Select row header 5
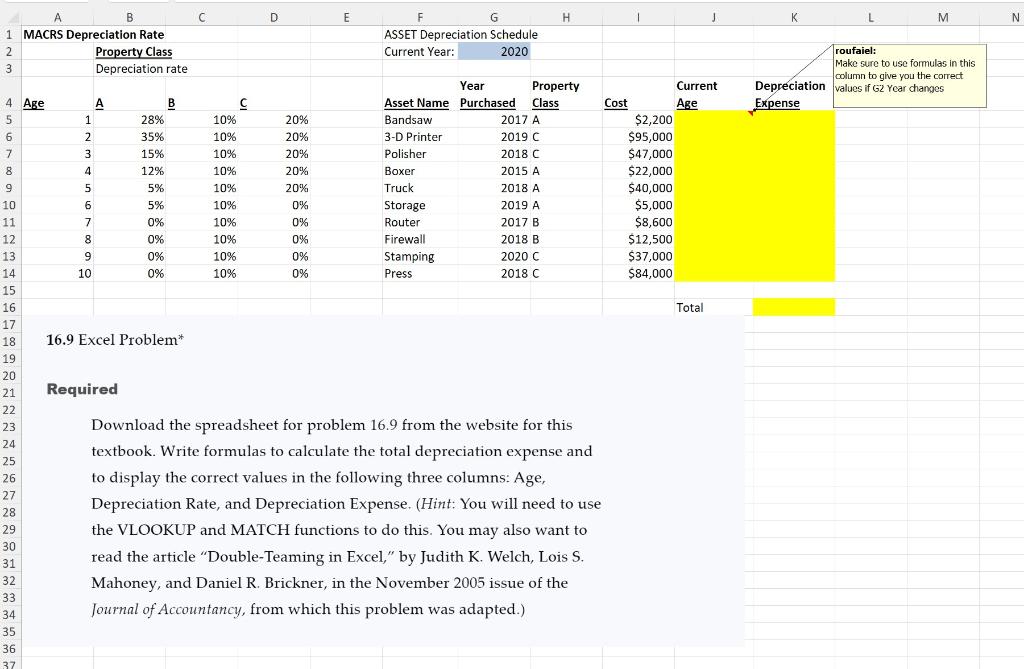The height and width of the screenshot is (669, 1024). (x=10, y=119)
